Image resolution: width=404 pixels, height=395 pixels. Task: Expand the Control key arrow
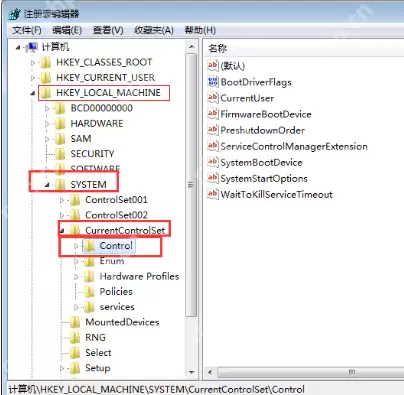76,246
